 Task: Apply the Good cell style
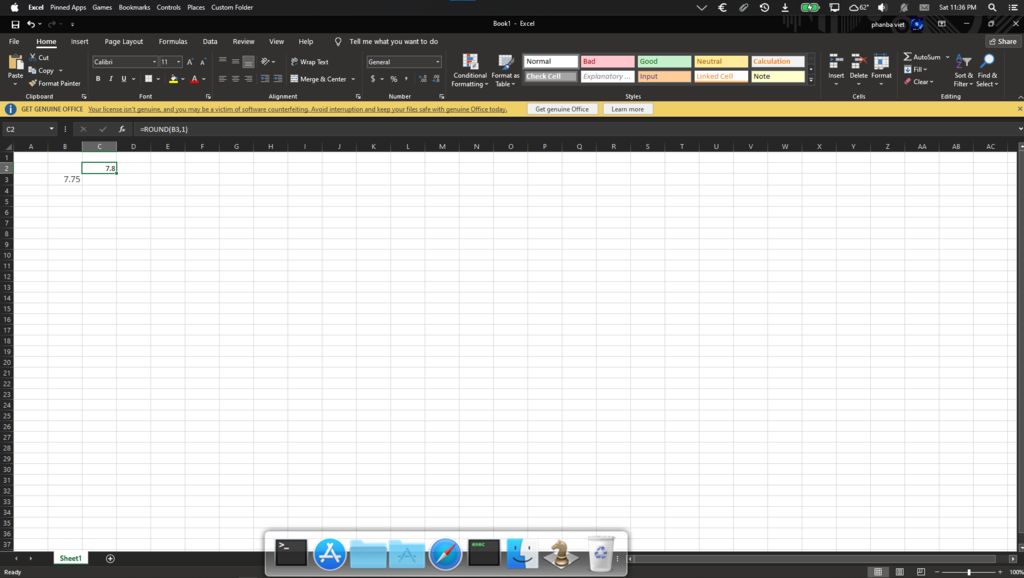pos(664,61)
